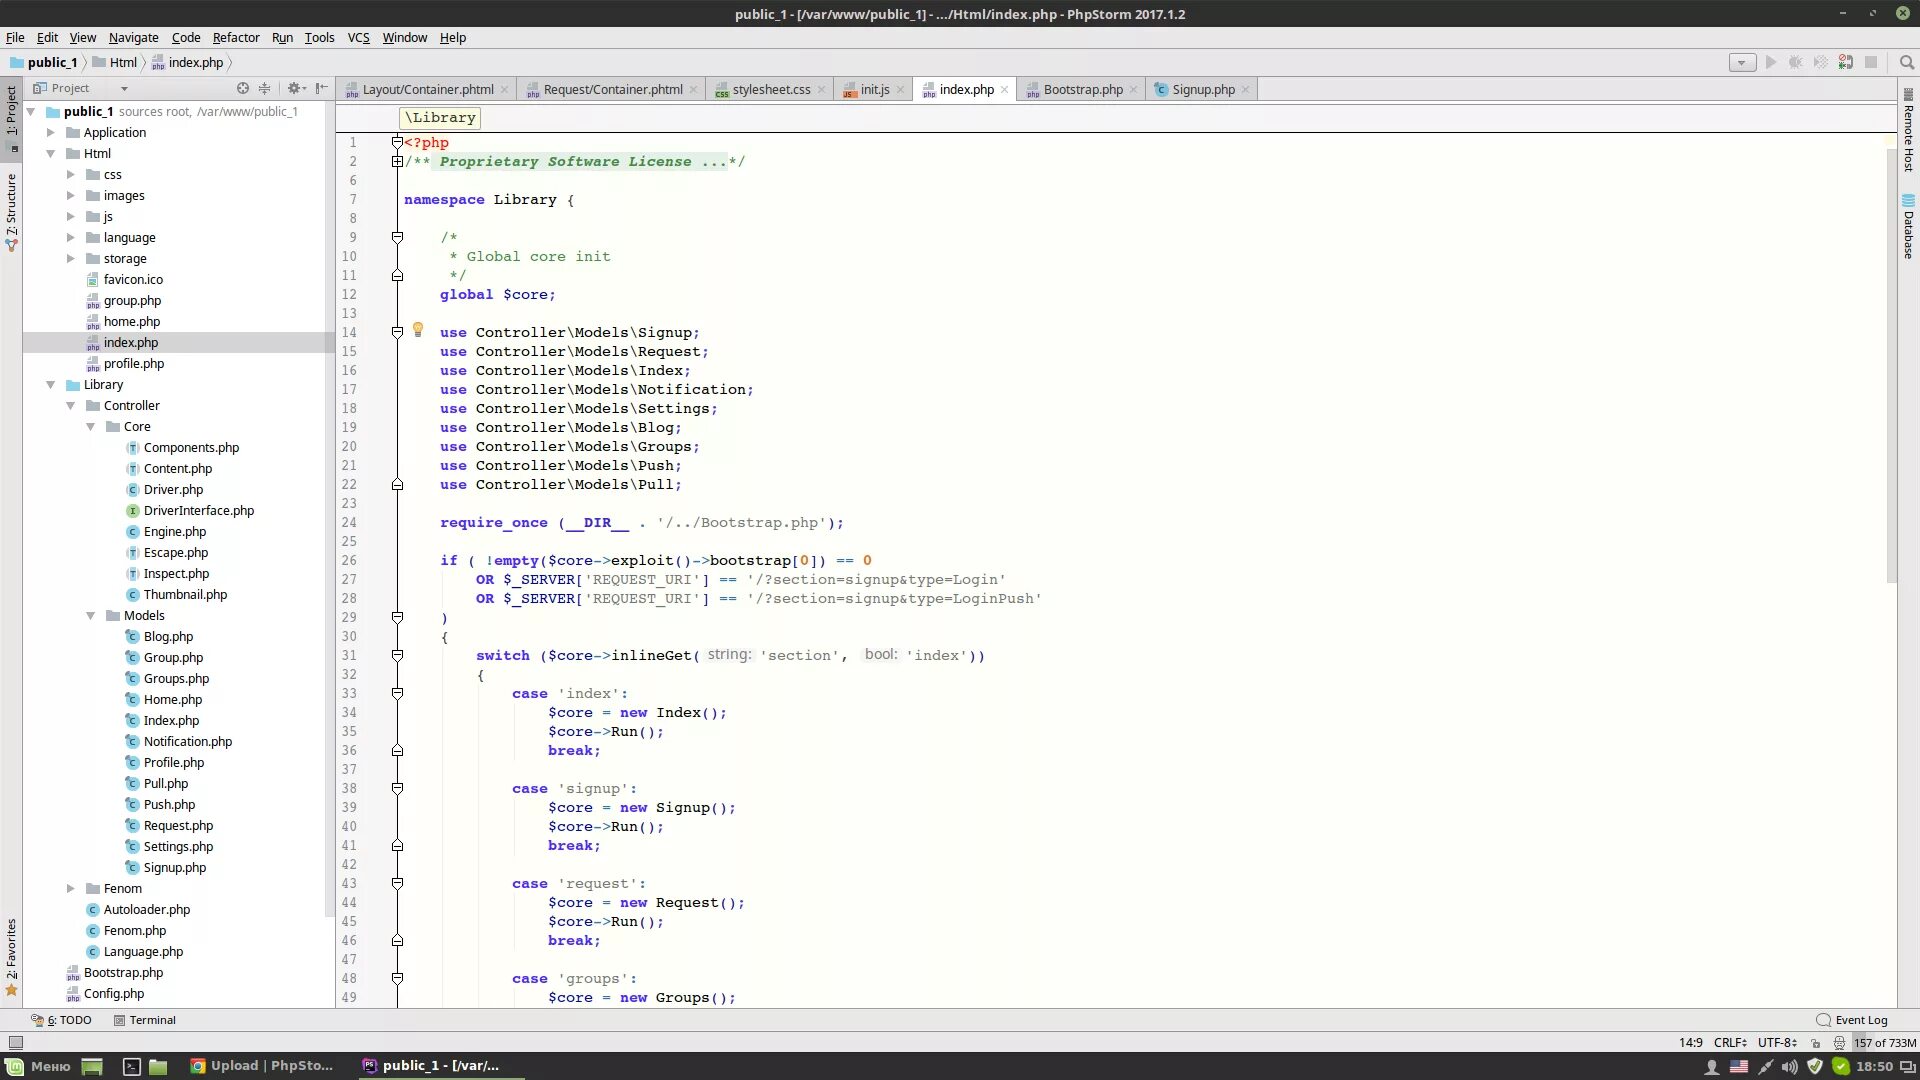The height and width of the screenshot is (1080, 1920).
Task: Toggle fold marker at case 'signup' line
Action: click(397, 789)
